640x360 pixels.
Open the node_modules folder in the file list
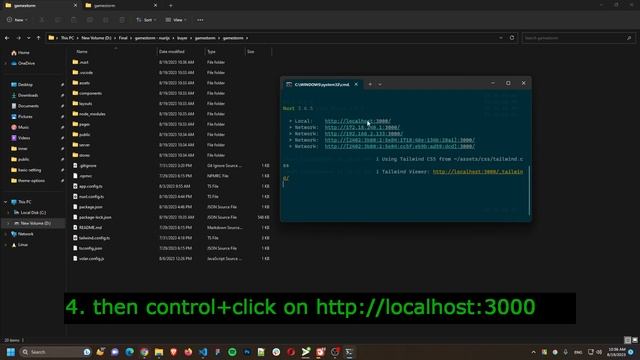pyautogui.click(x=92, y=114)
